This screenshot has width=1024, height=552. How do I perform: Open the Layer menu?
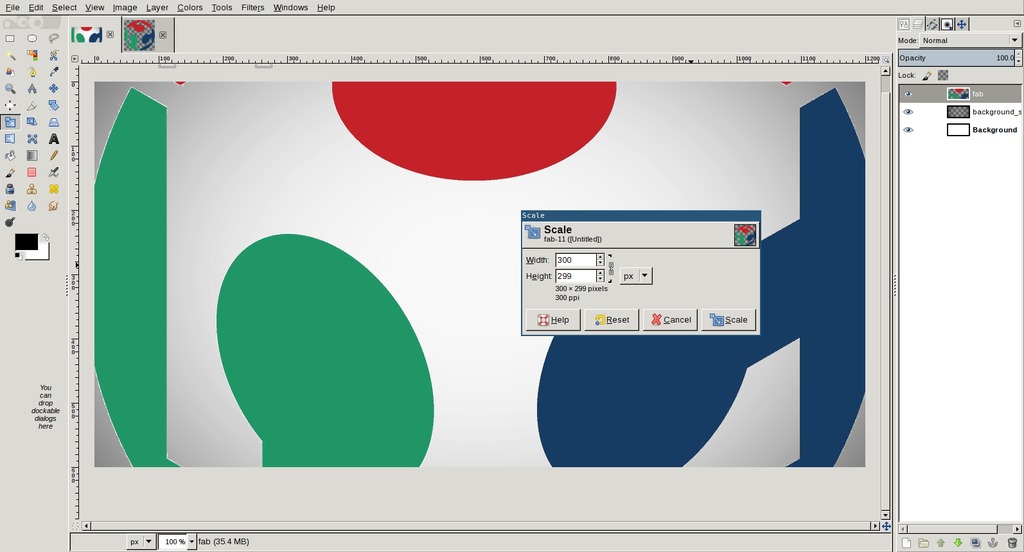click(157, 7)
